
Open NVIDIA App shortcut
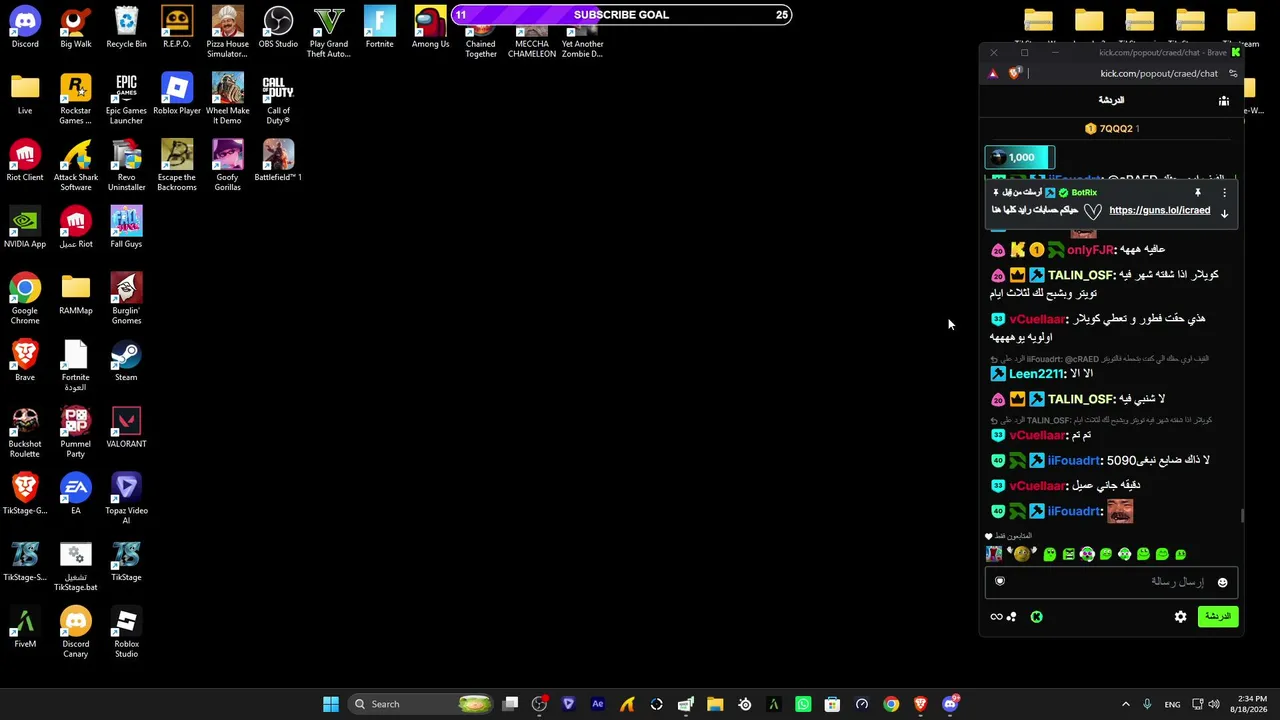[x=25, y=227]
